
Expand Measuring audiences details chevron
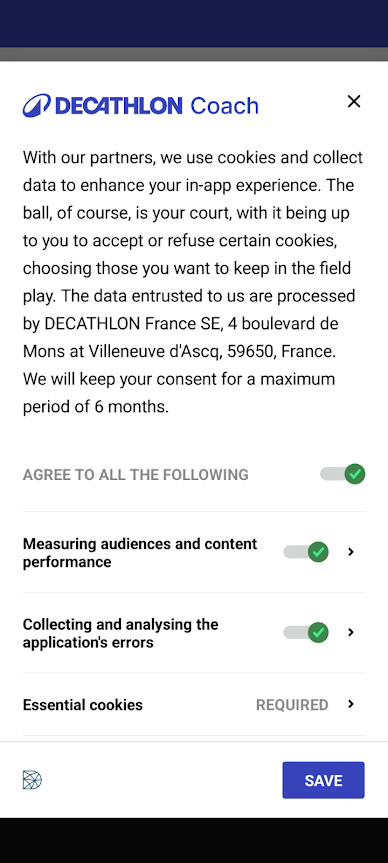351,551
